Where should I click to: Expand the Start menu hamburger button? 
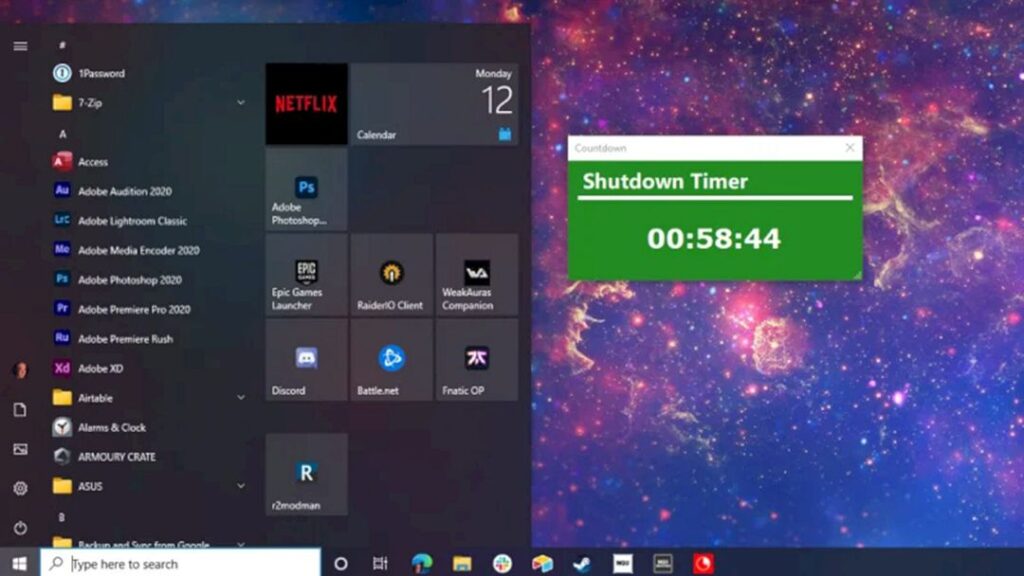(20, 46)
